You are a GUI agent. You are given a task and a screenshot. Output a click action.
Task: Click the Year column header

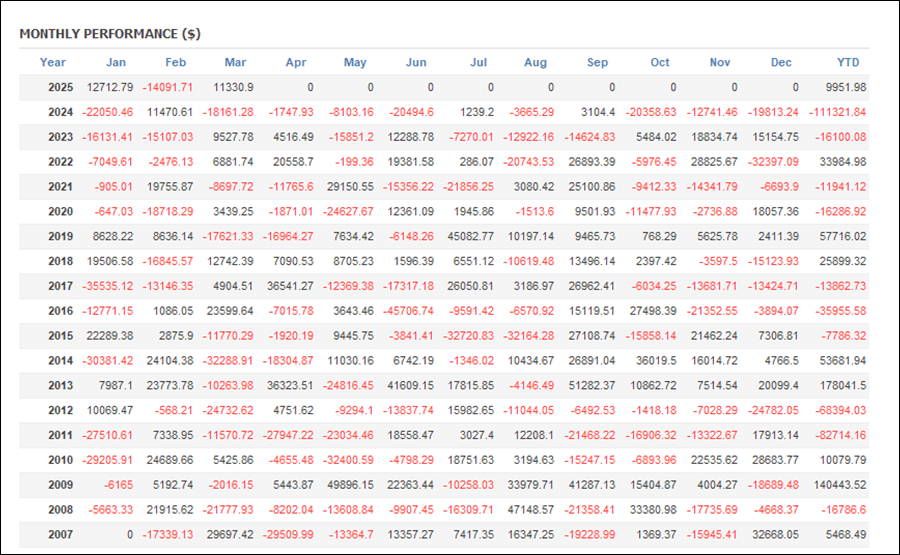point(53,63)
